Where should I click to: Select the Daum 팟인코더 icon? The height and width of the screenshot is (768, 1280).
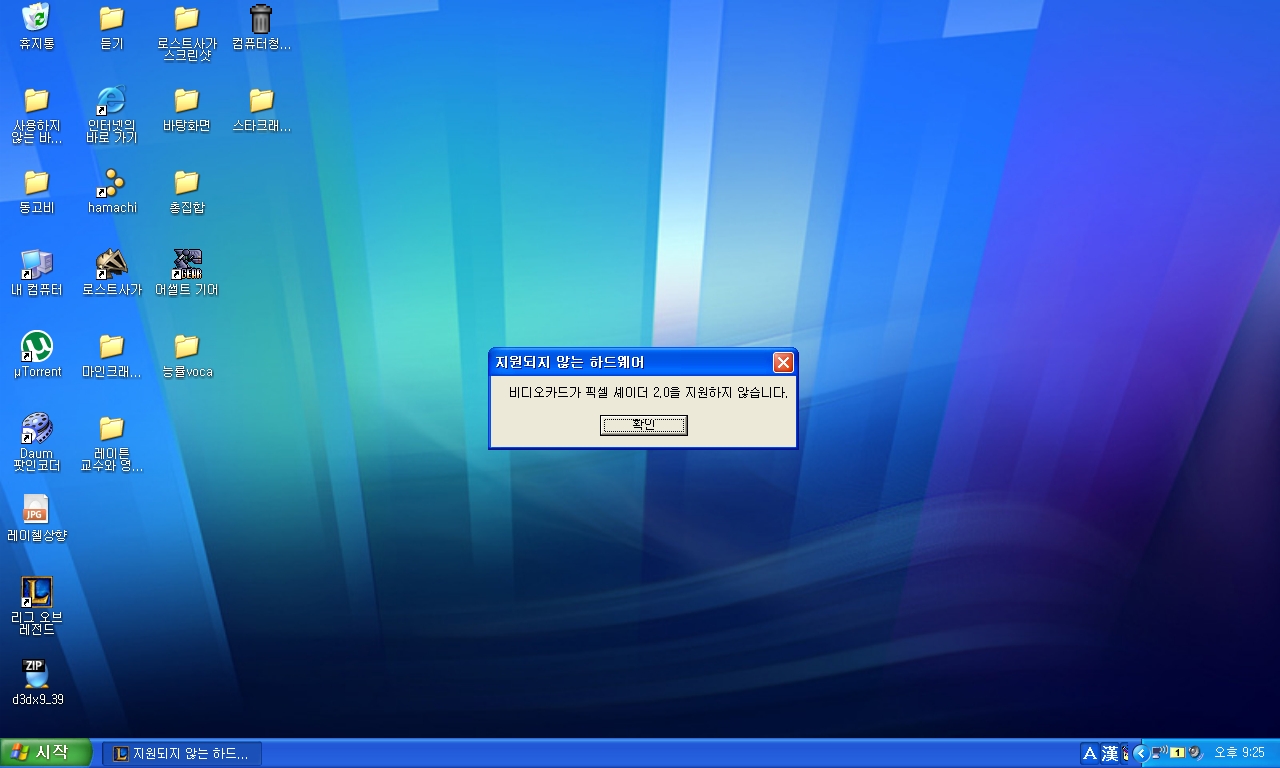pyautogui.click(x=37, y=442)
